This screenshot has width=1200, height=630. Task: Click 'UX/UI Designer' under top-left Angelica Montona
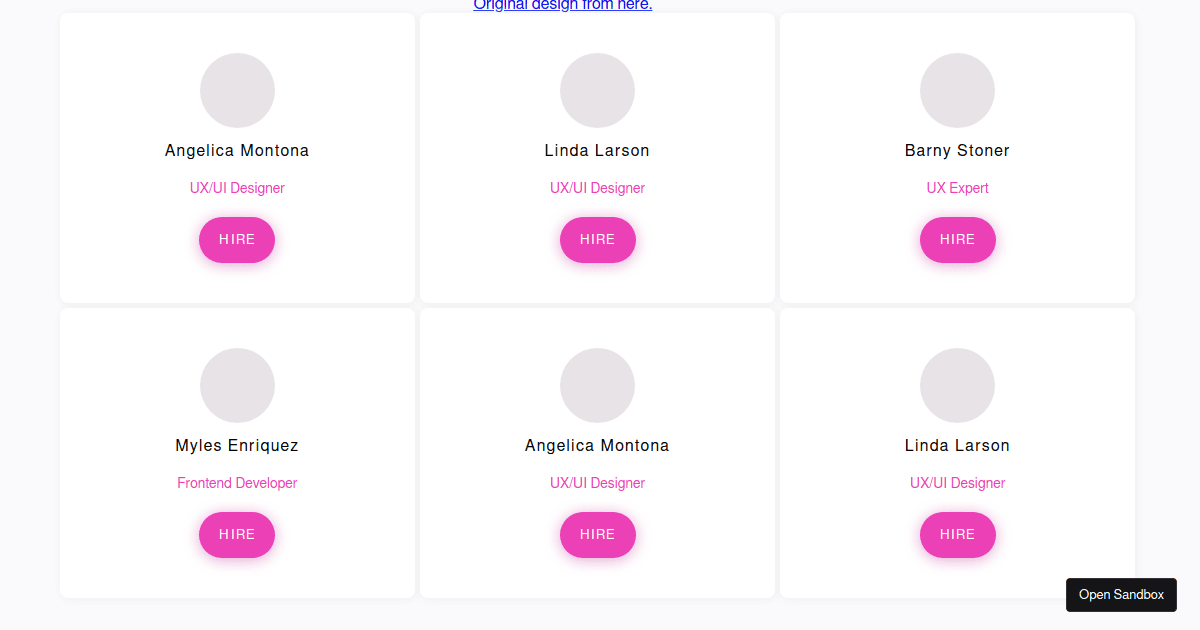tap(237, 187)
